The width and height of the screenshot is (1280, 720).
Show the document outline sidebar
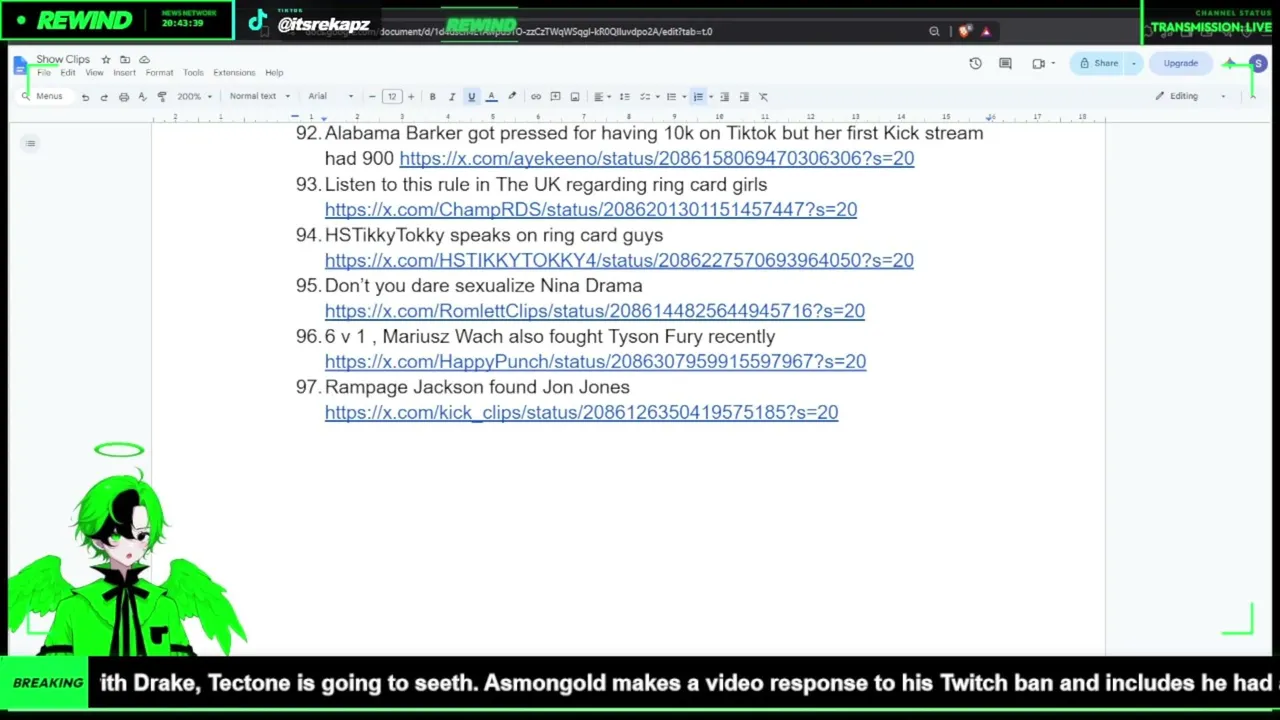coord(30,144)
